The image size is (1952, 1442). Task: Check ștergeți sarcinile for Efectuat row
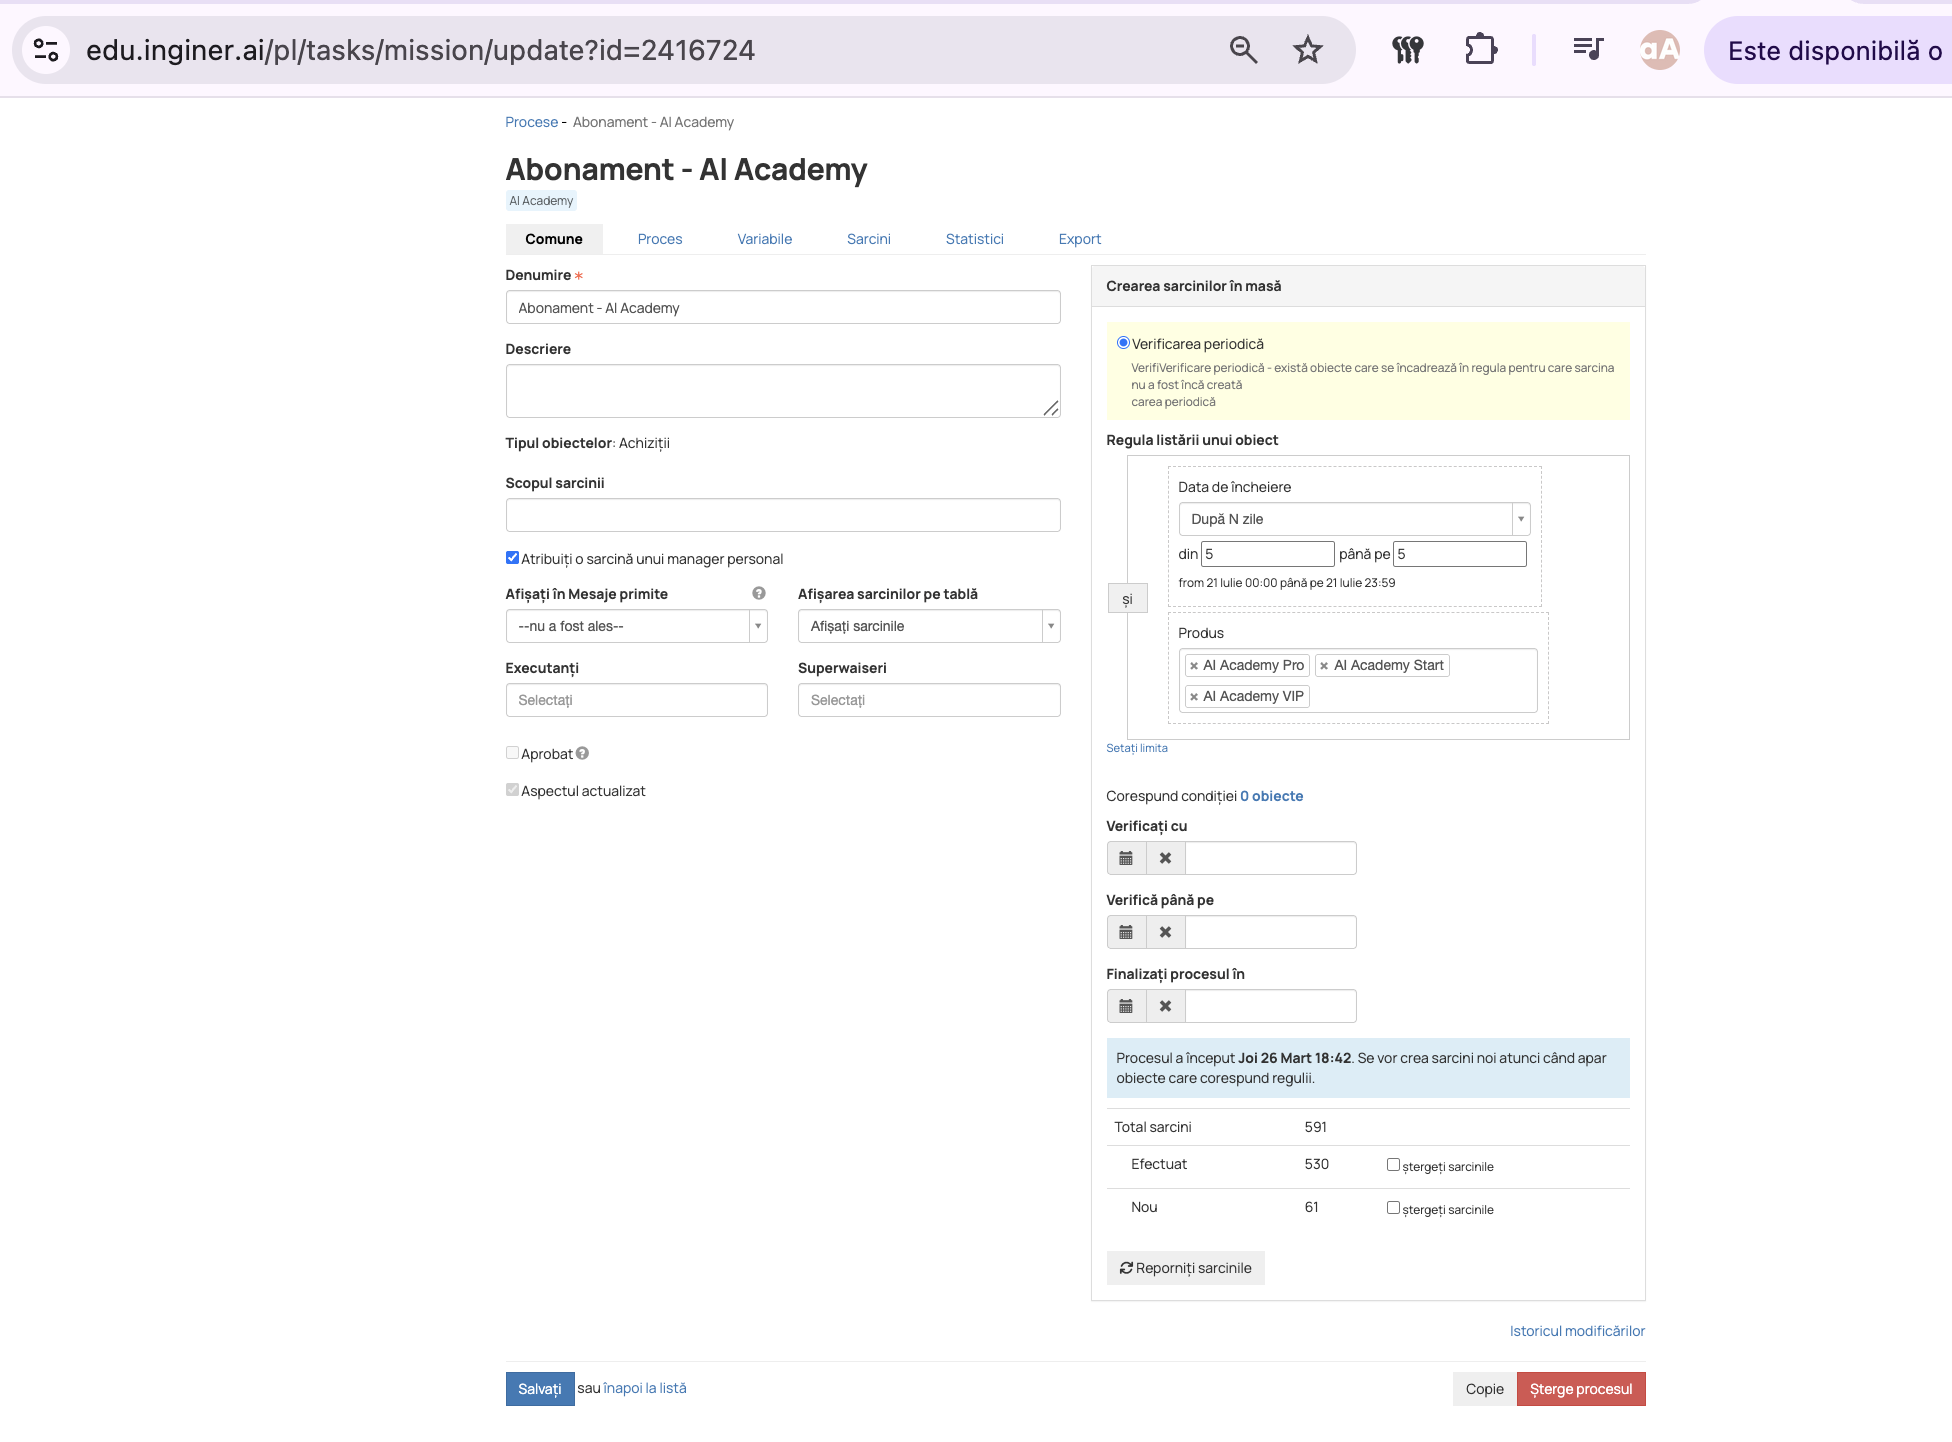1393,1164
